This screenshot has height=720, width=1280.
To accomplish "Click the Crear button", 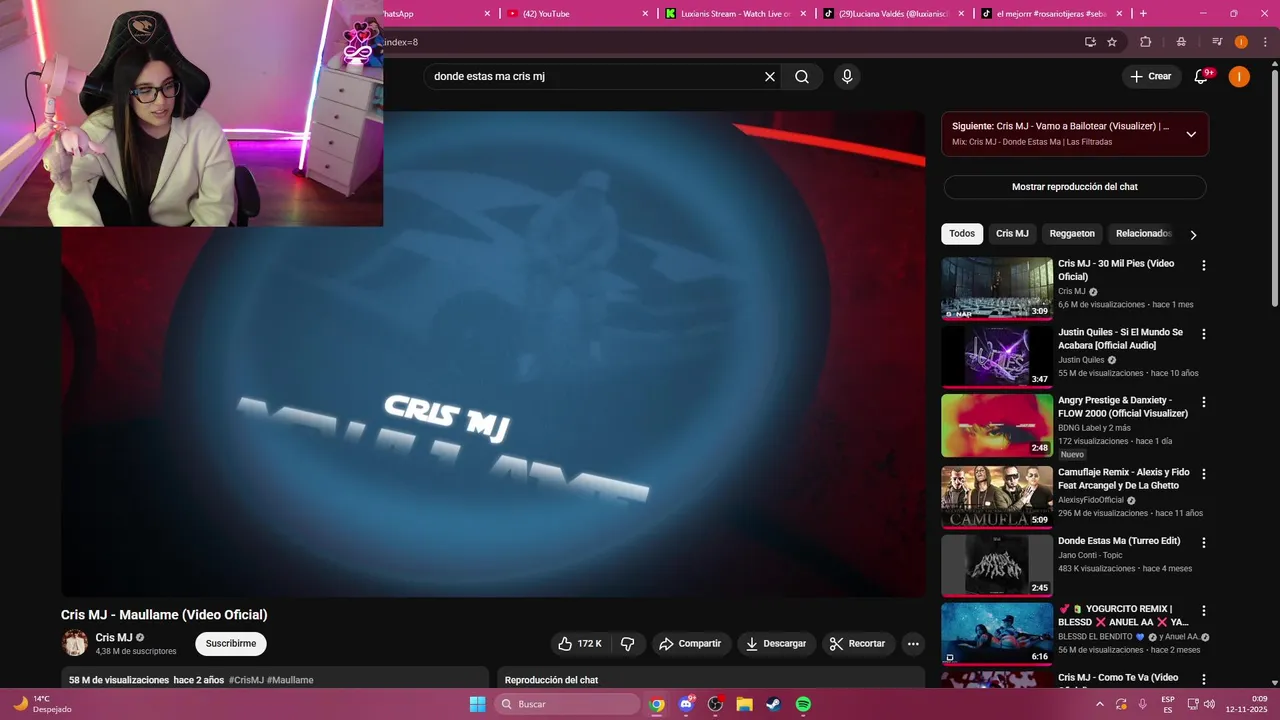I will (x=1150, y=77).
